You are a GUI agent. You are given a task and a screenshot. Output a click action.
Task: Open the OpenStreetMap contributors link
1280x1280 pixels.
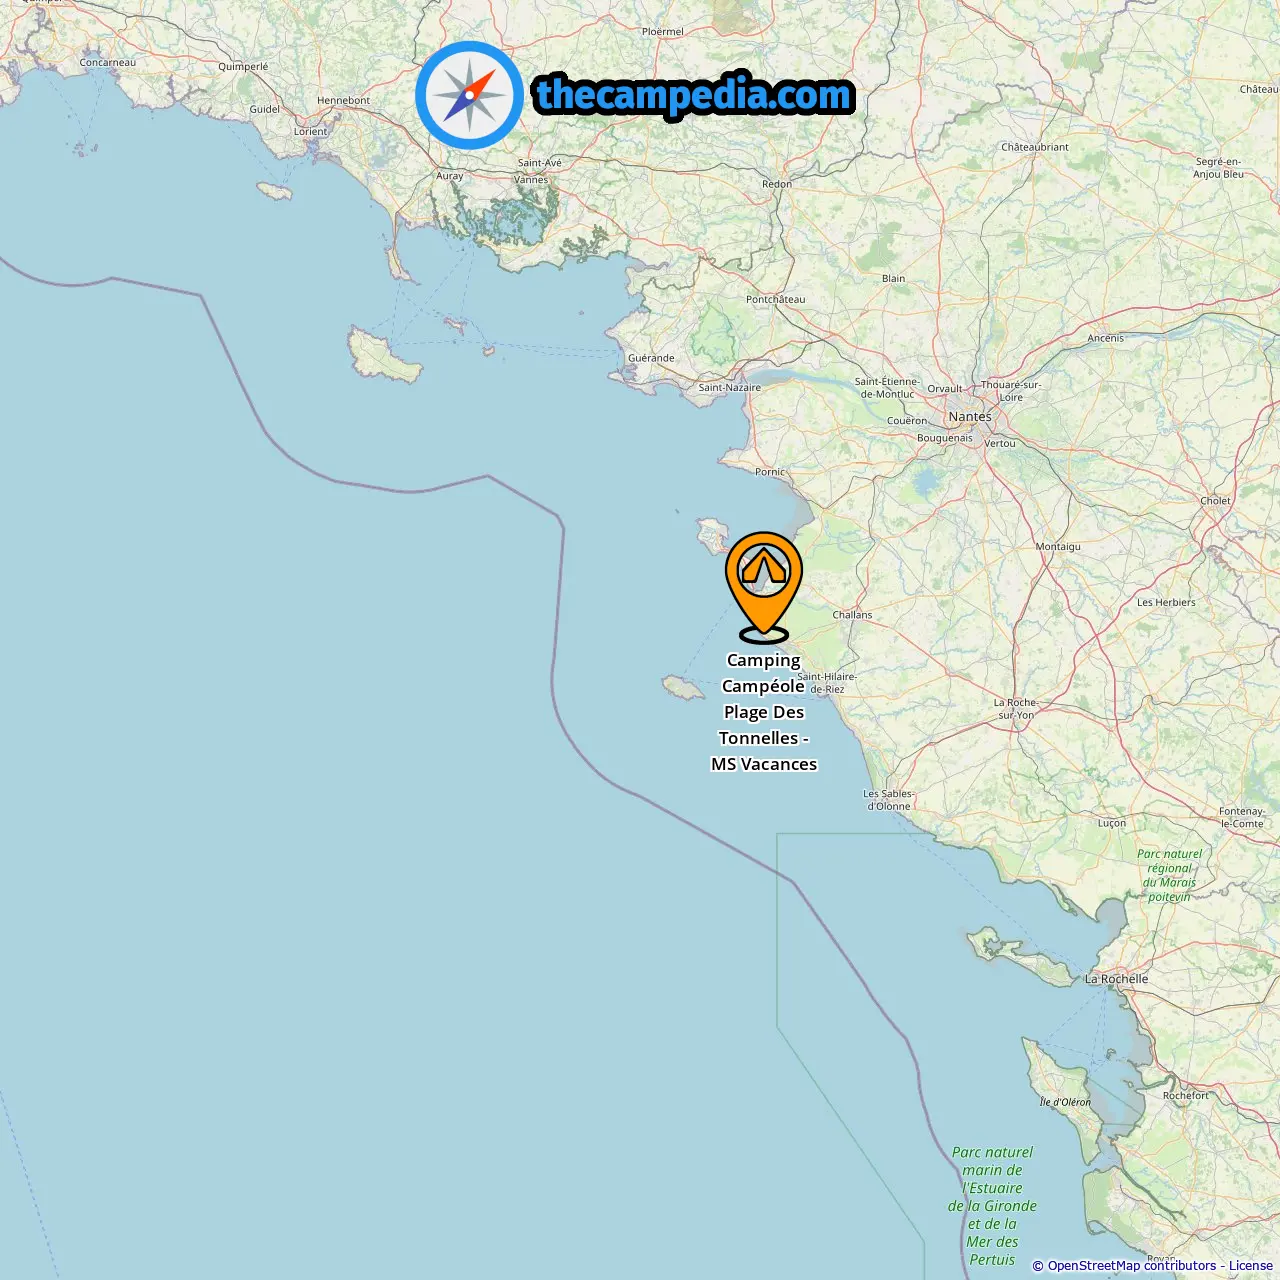point(1132,1266)
